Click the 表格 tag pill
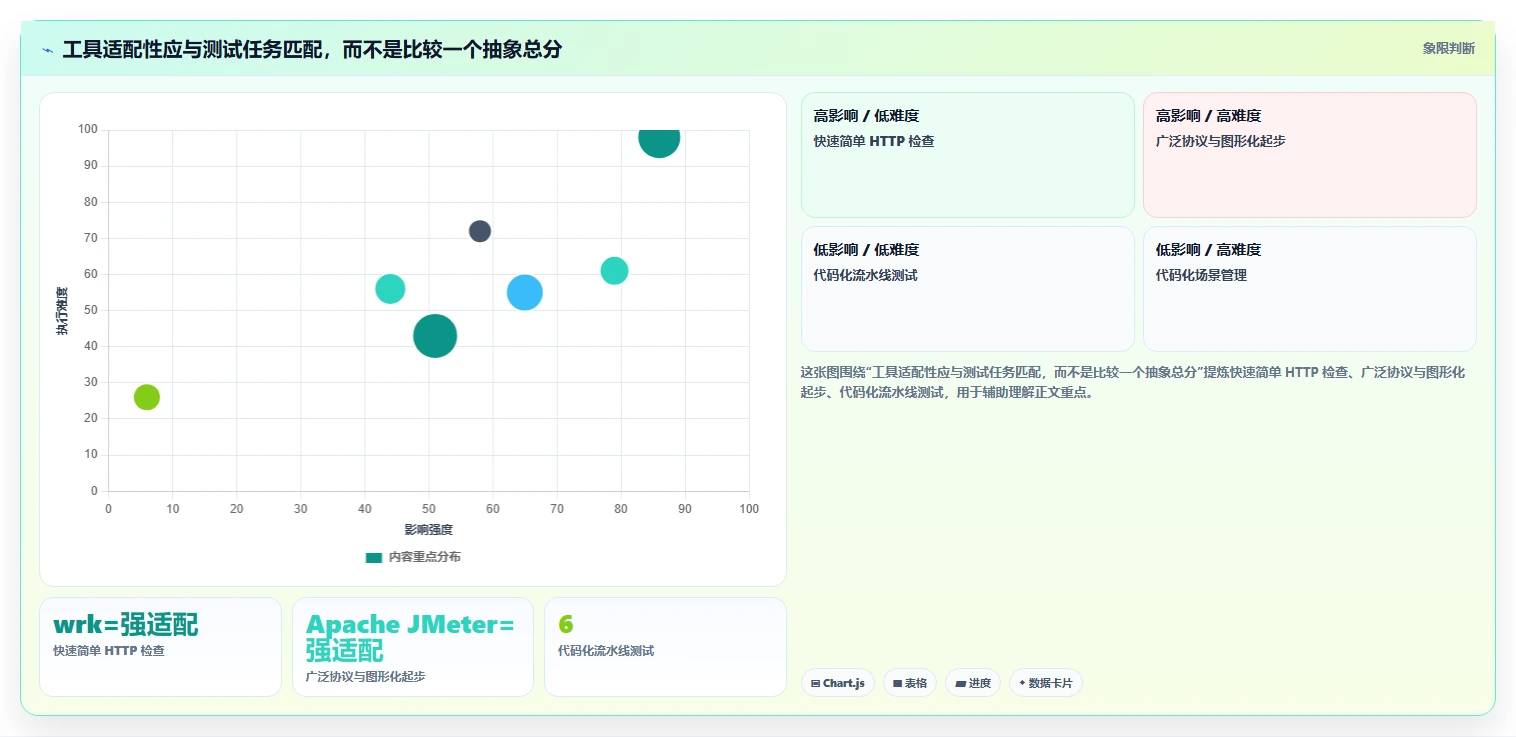The image size is (1516, 737). click(909, 683)
